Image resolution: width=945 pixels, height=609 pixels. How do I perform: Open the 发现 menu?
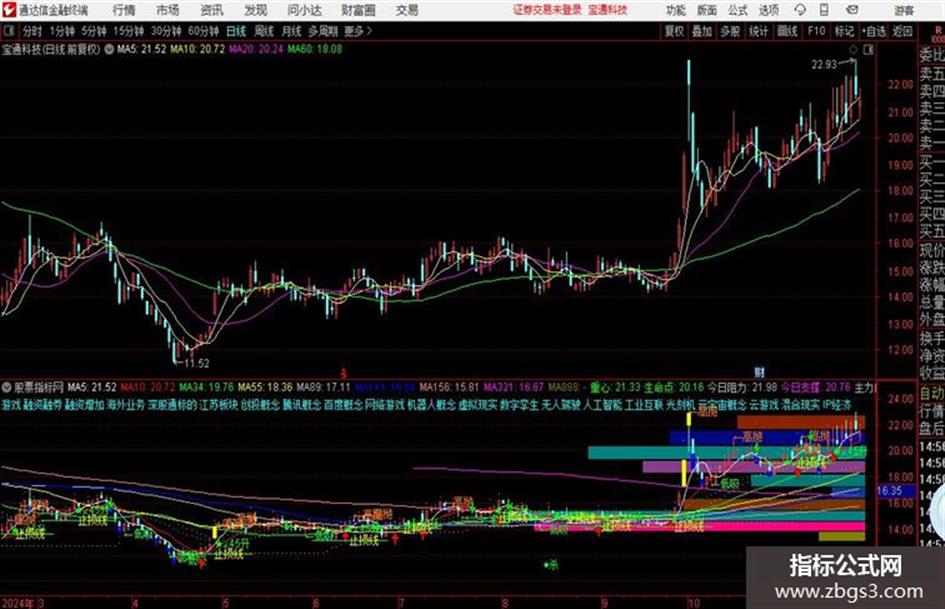[x=256, y=10]
